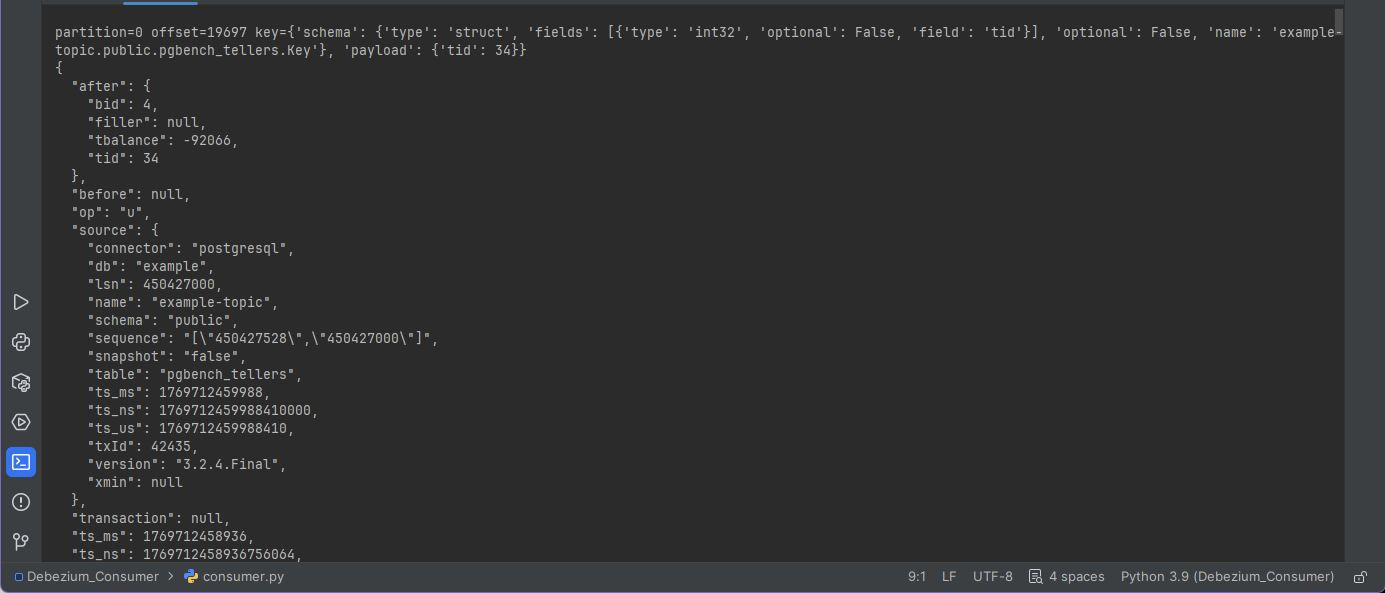This screenshot has height=593, width=1385.
Task: Click the breadcrumb chevron separator
Action: tap(171, 577)
